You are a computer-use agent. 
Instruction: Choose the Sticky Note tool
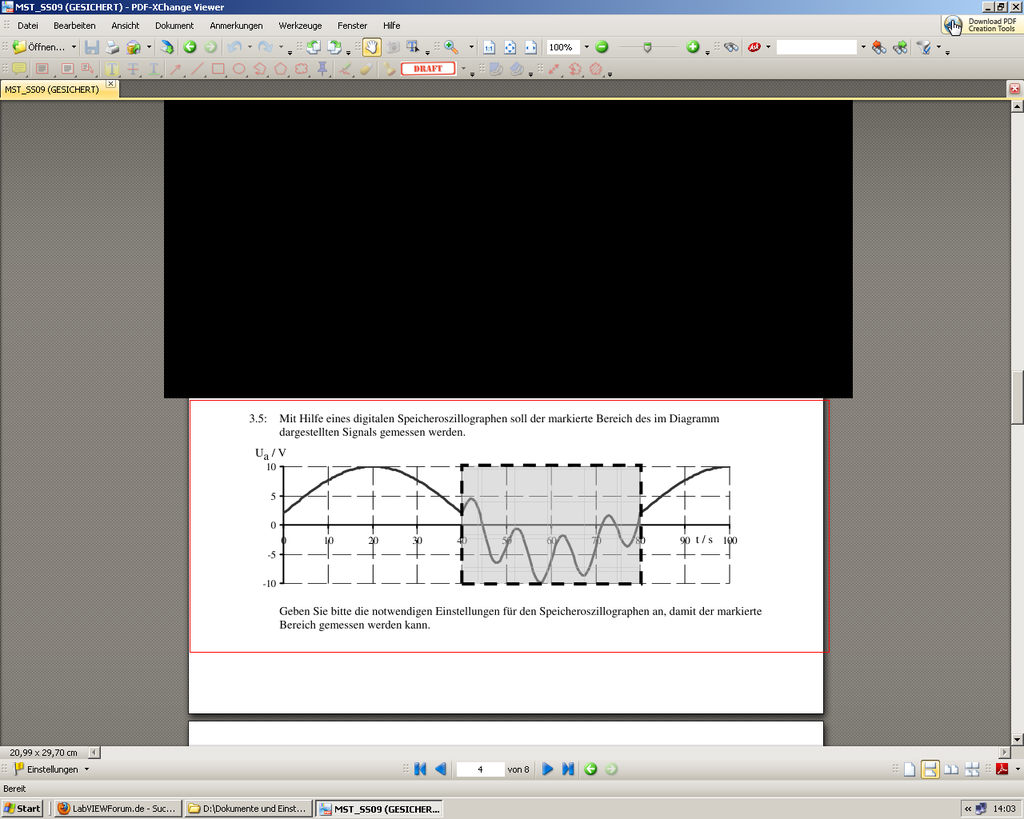pos(19,69)
